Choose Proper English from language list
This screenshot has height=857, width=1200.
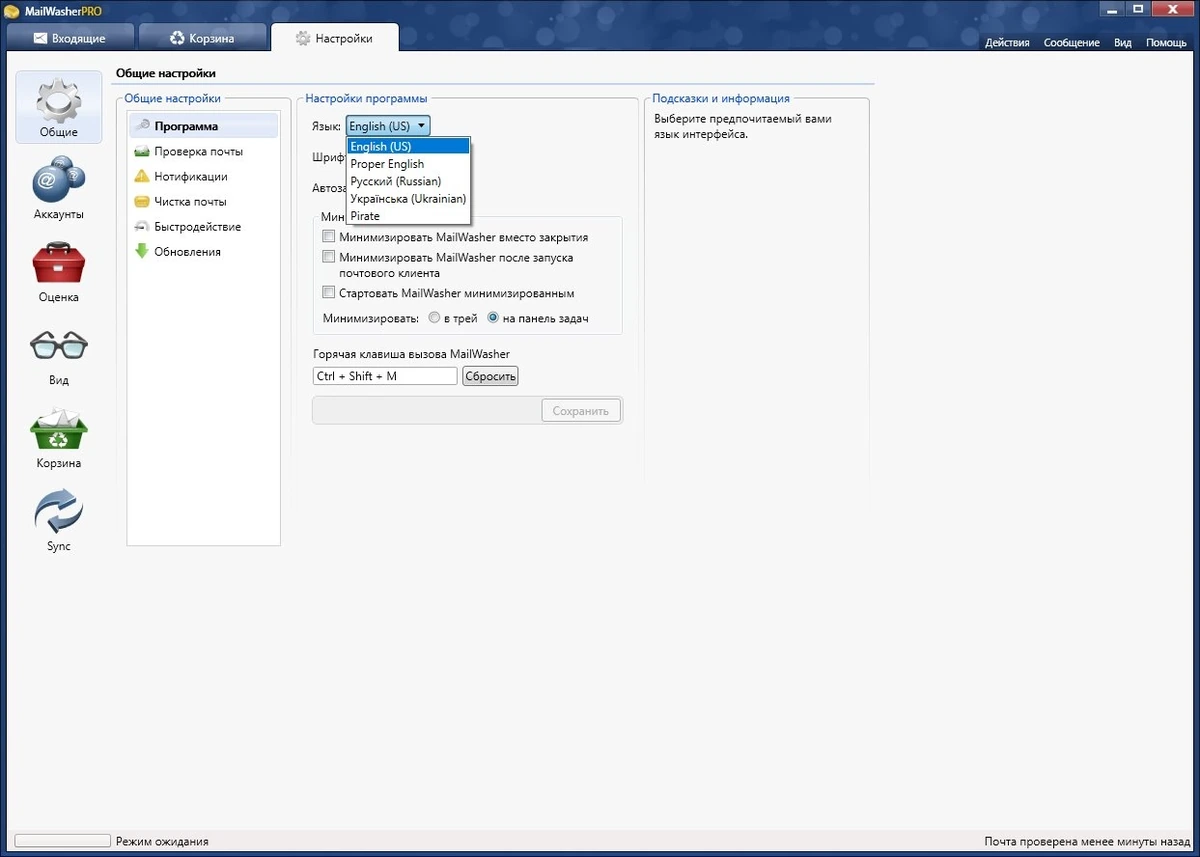[x=408, y=164]
